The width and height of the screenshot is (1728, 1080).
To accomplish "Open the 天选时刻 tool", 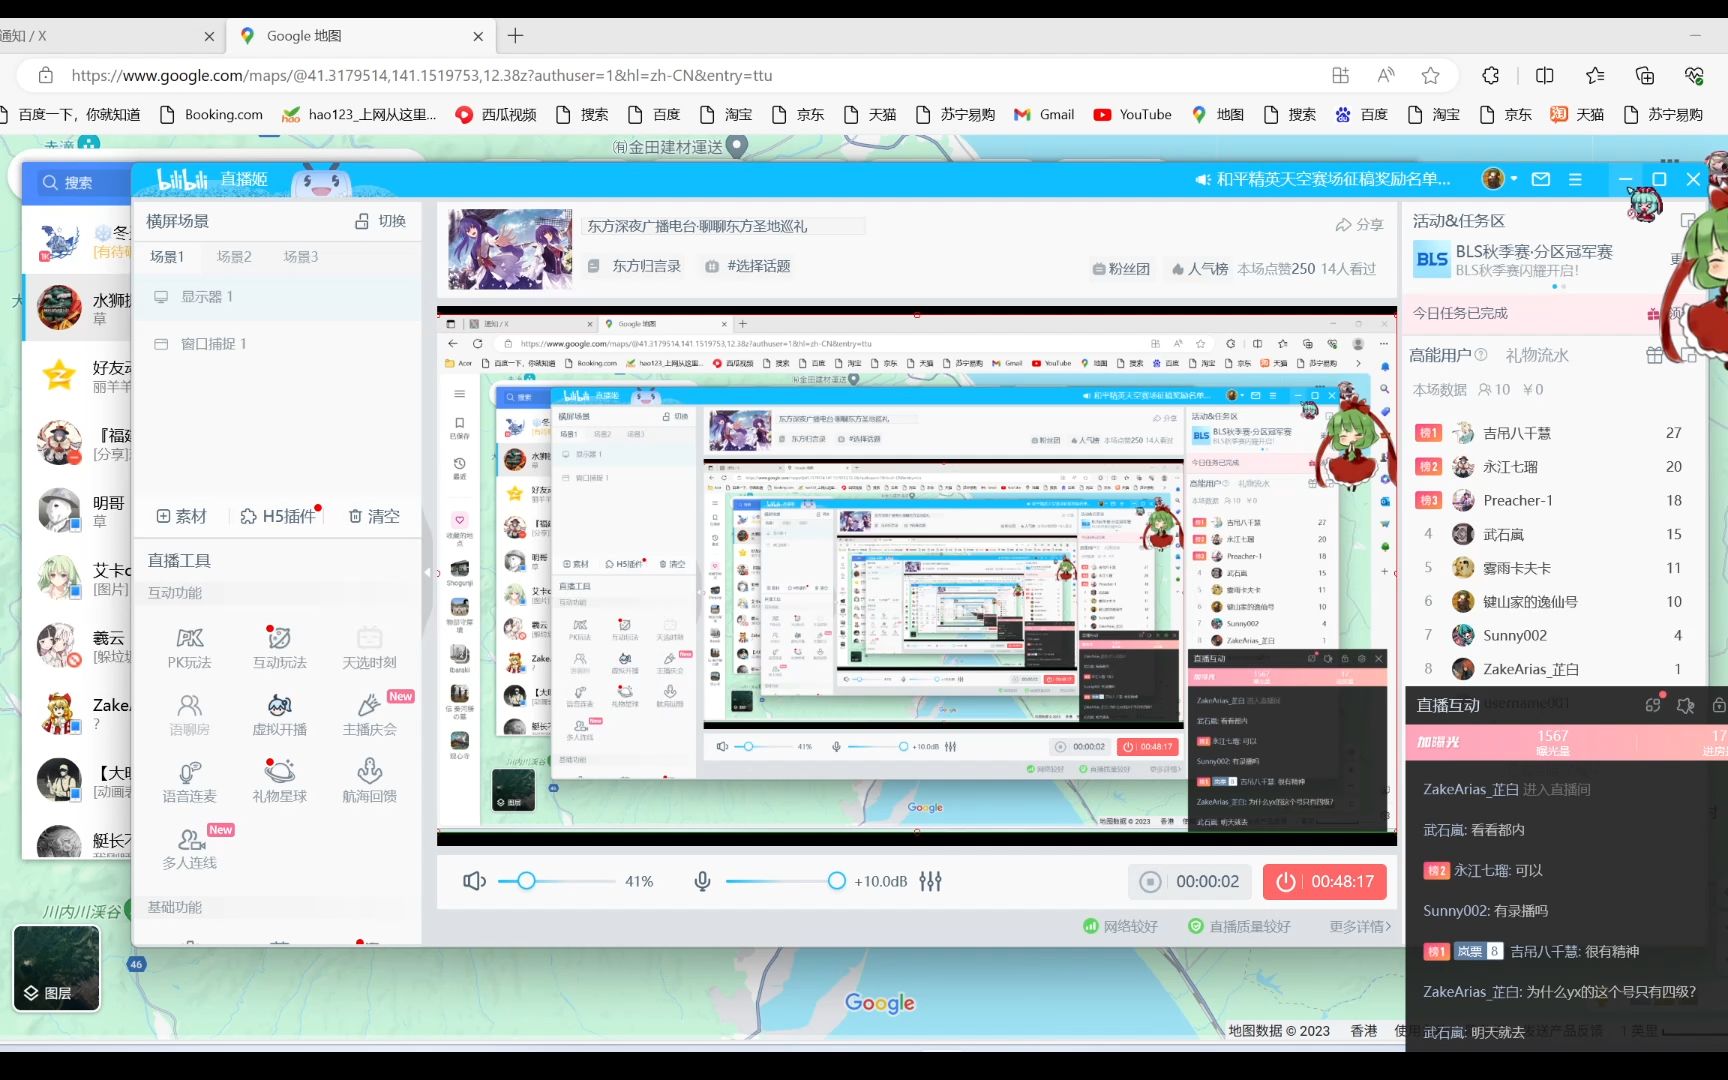I will (x=369, y=648).
